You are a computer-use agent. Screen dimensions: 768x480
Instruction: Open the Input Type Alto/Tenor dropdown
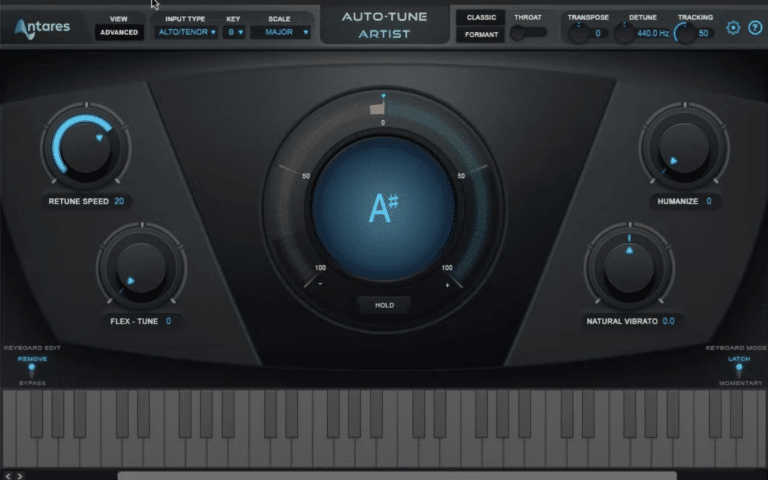(x=187, y=32)
